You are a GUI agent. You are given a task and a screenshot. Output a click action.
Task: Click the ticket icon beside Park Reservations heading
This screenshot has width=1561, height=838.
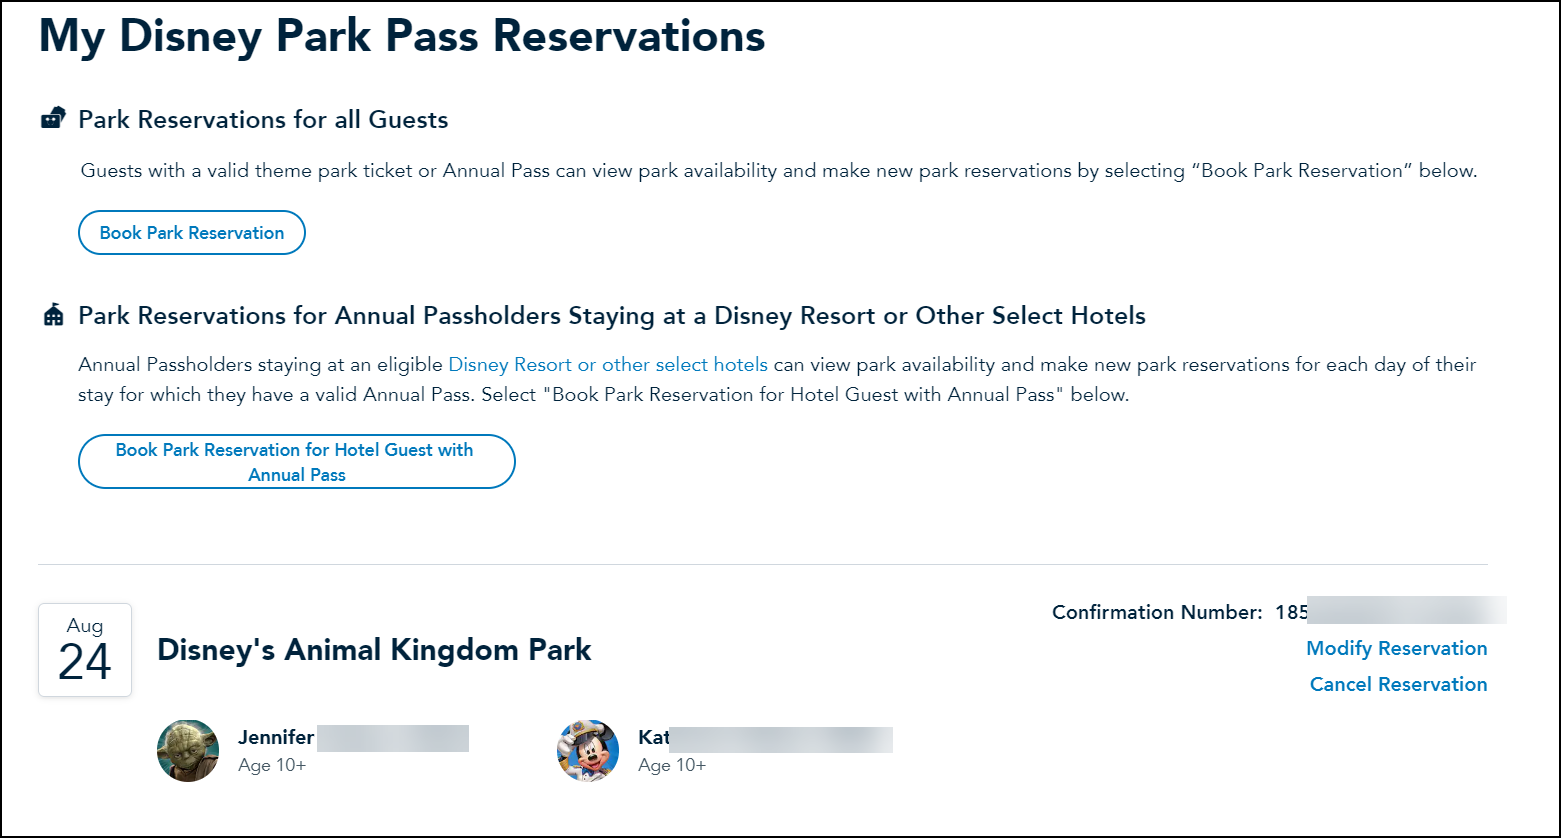(x=52, y=117)
